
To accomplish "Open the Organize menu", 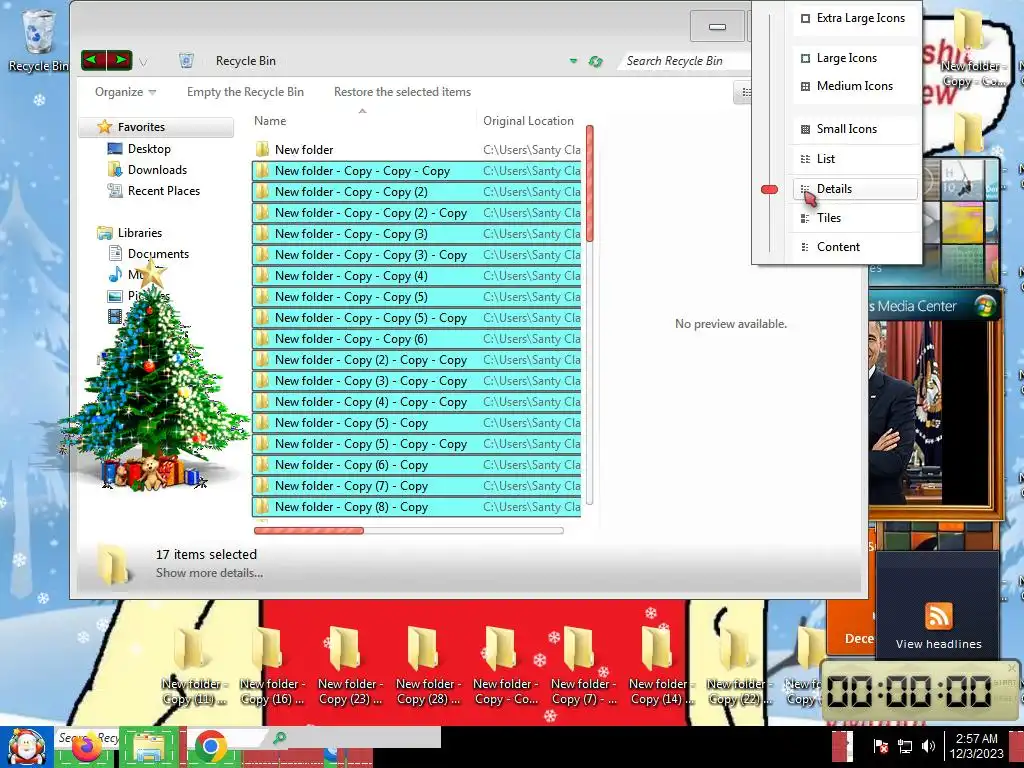I will click(x=125, y=92).
